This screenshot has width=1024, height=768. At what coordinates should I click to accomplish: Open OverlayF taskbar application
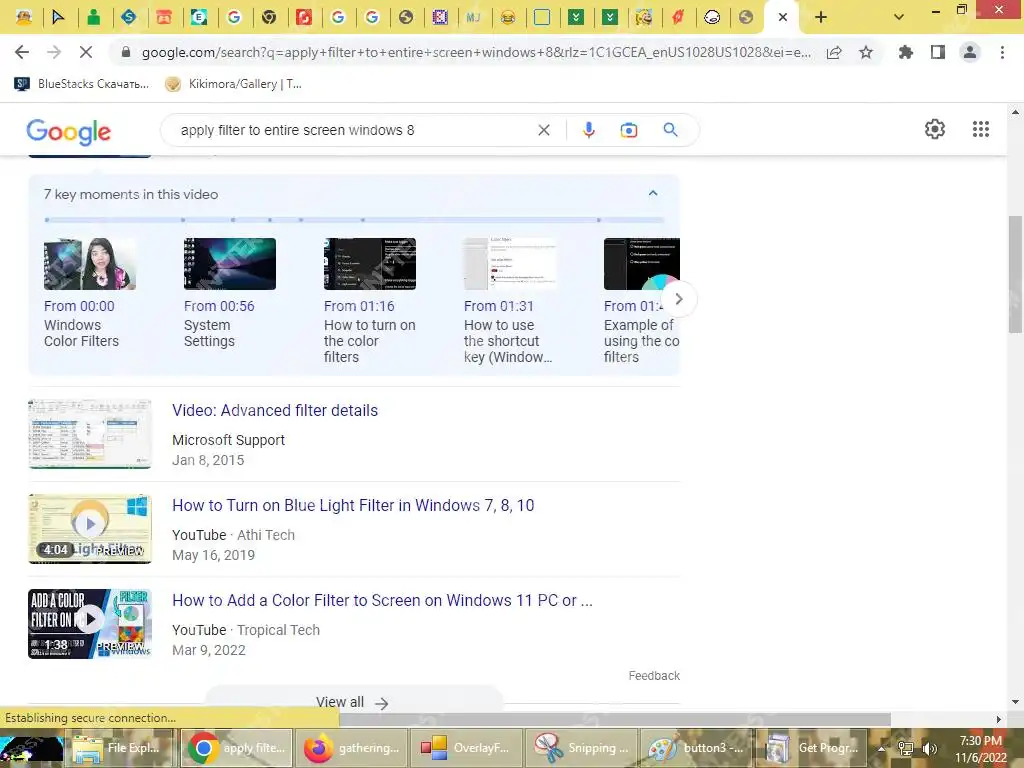coord(466,748)
